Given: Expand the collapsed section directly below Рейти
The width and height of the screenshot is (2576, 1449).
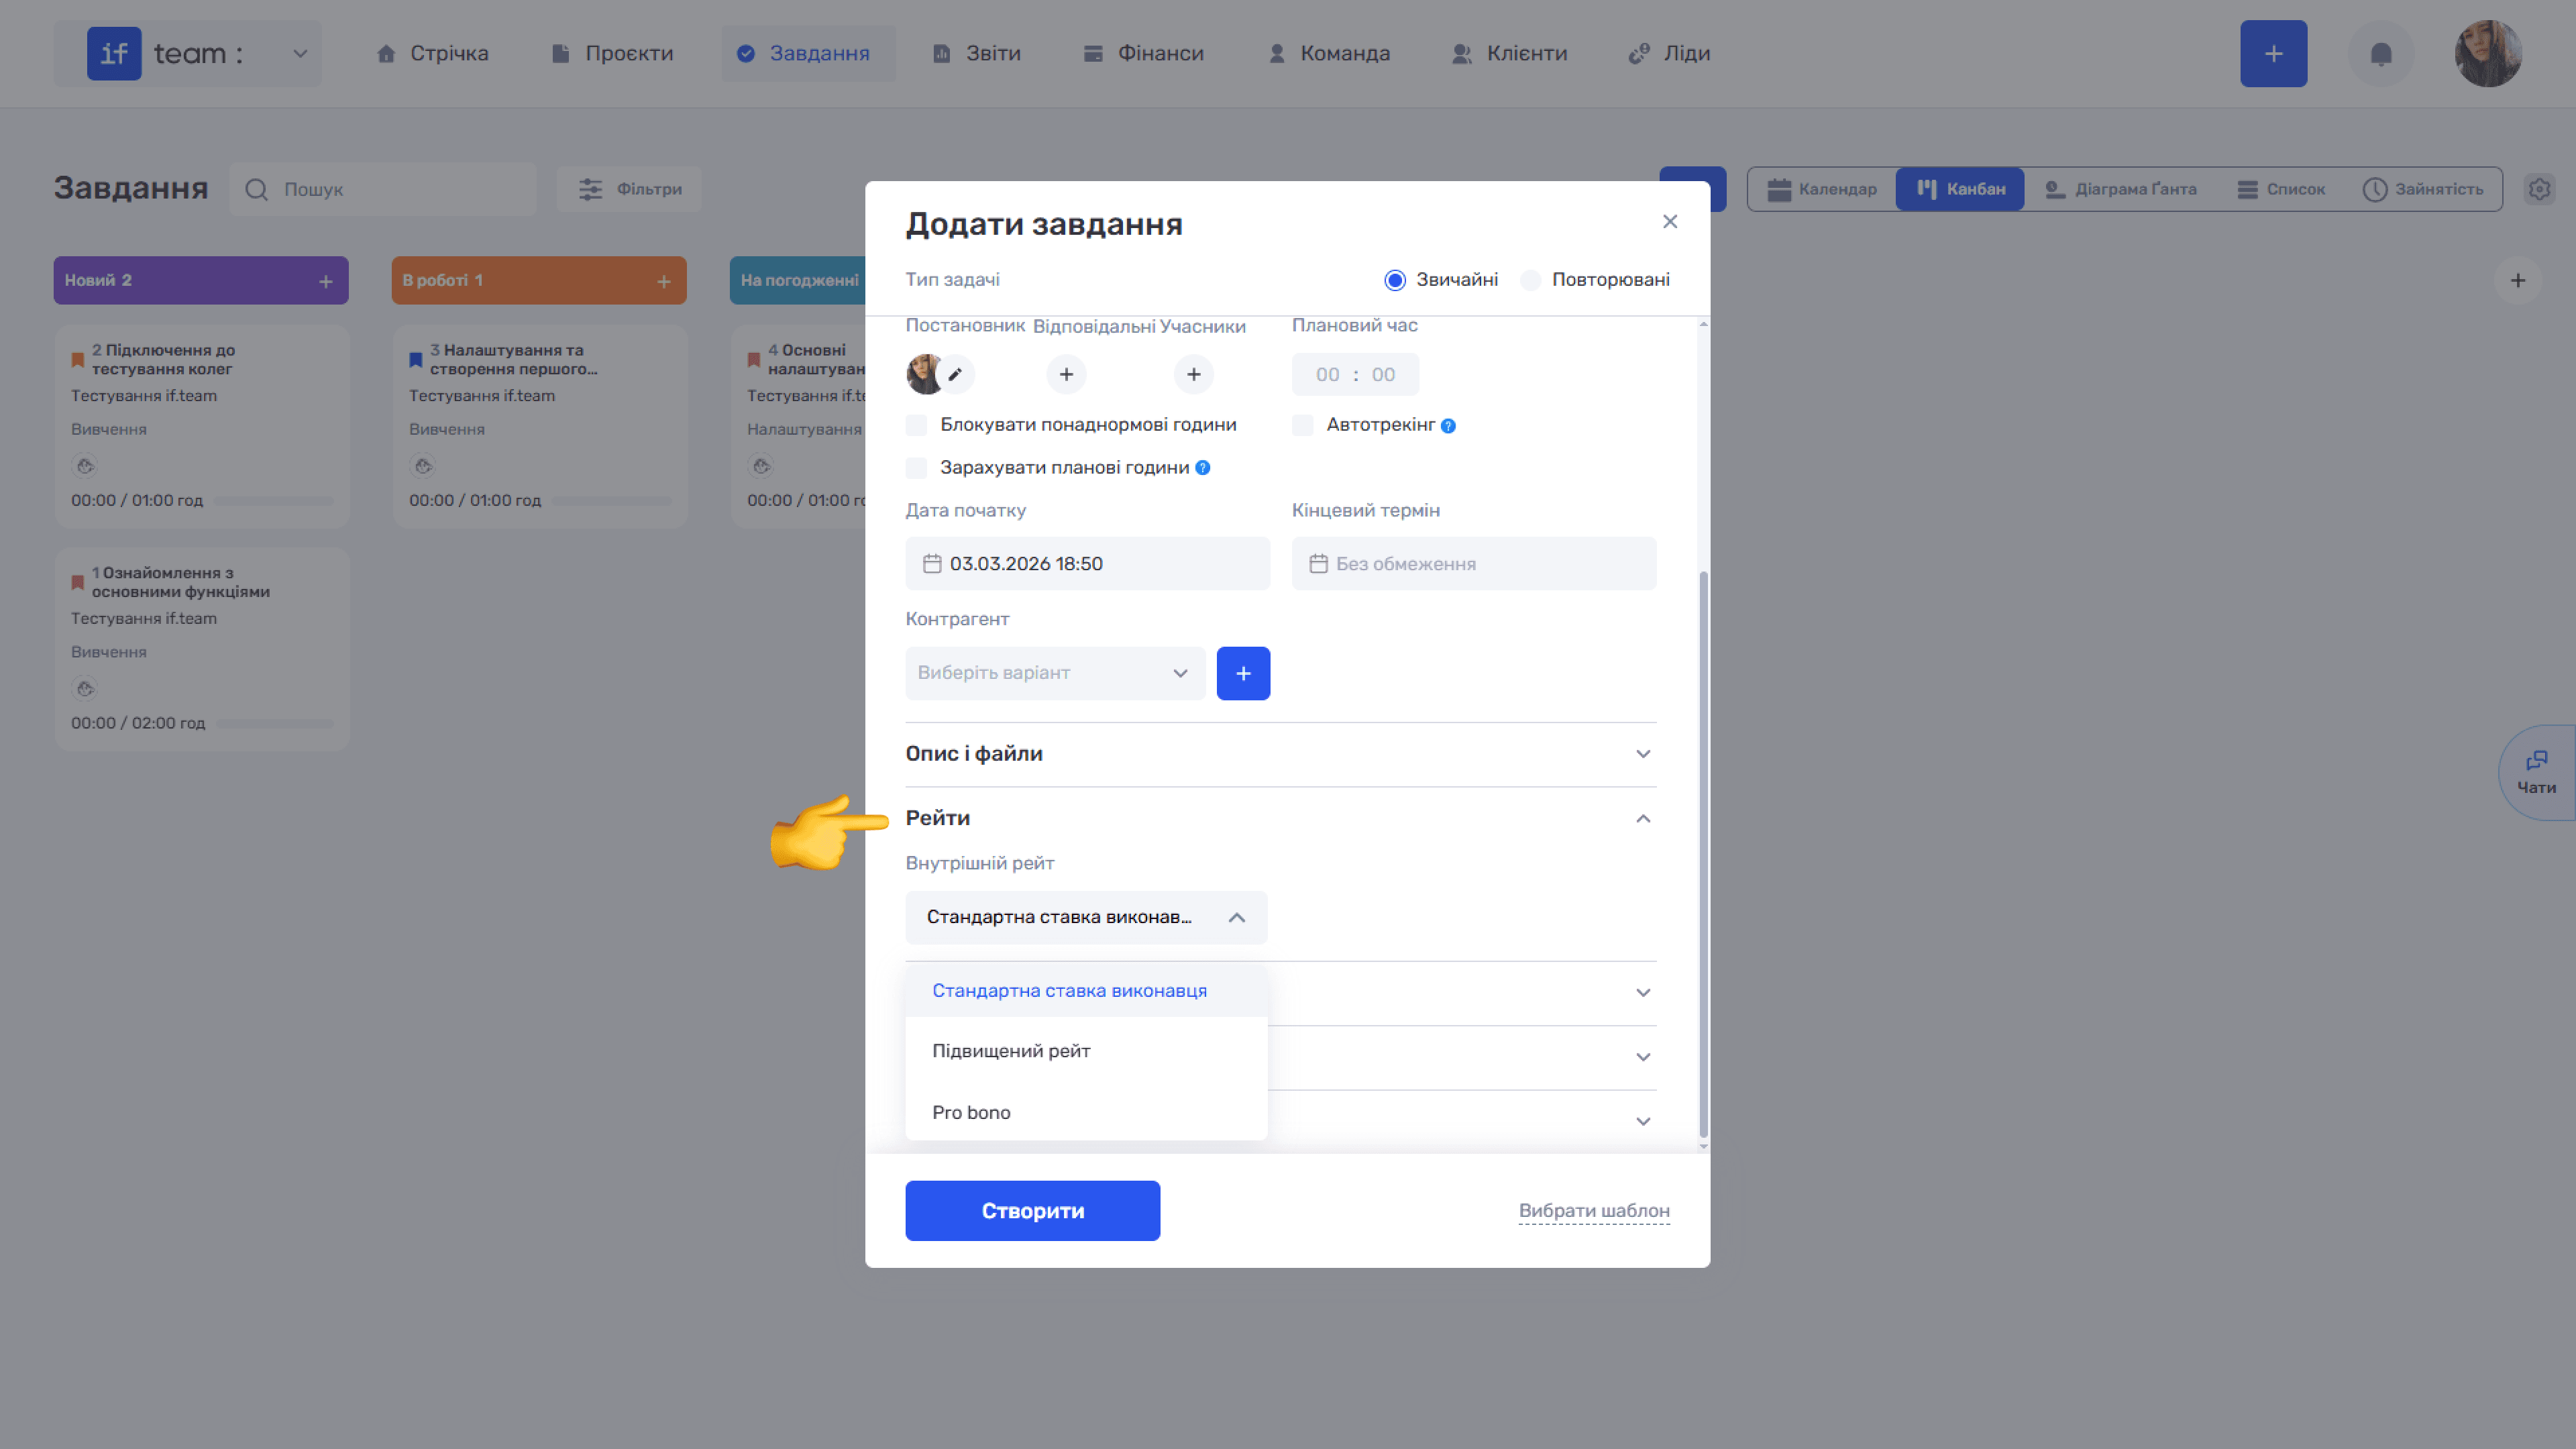Looking at the screenshot, I should [1643, 993].
